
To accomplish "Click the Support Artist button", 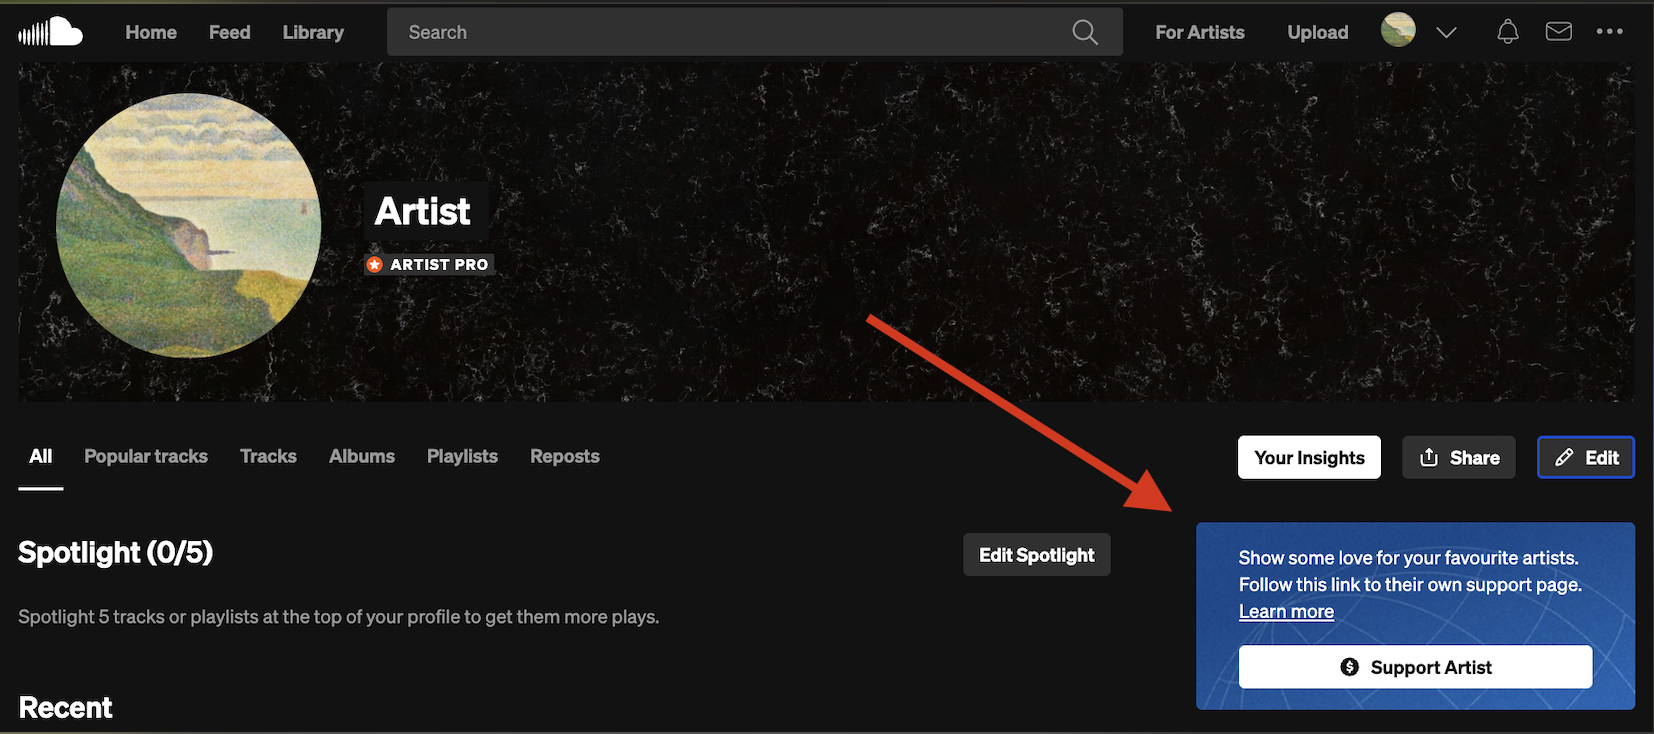I will point(1415,667).
